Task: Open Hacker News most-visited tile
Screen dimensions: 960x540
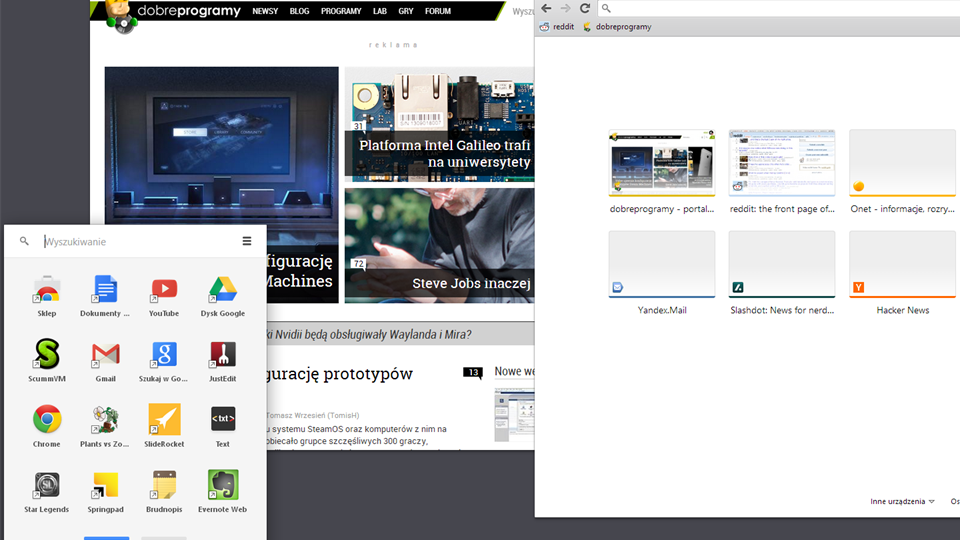Action: pyautogui.click(x=902, y=264)
